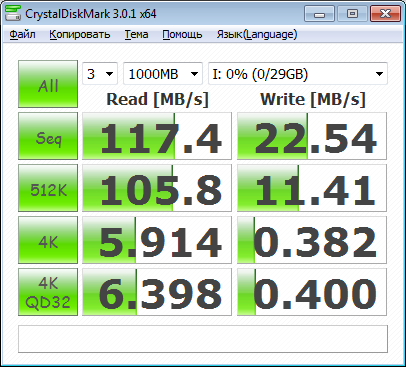Start the 4K QD32 test
The image size is (406, 367).
48,292
